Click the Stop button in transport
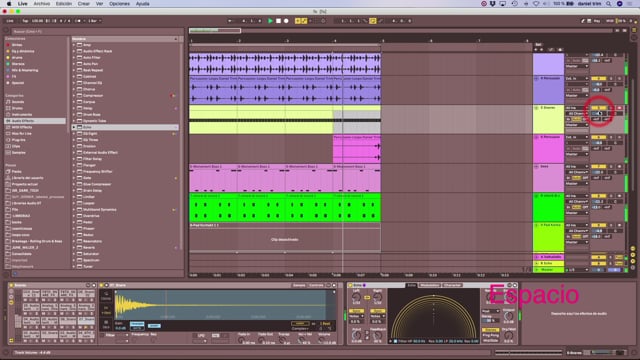Viewport: 640px width, 360px height. click(278, 21)
